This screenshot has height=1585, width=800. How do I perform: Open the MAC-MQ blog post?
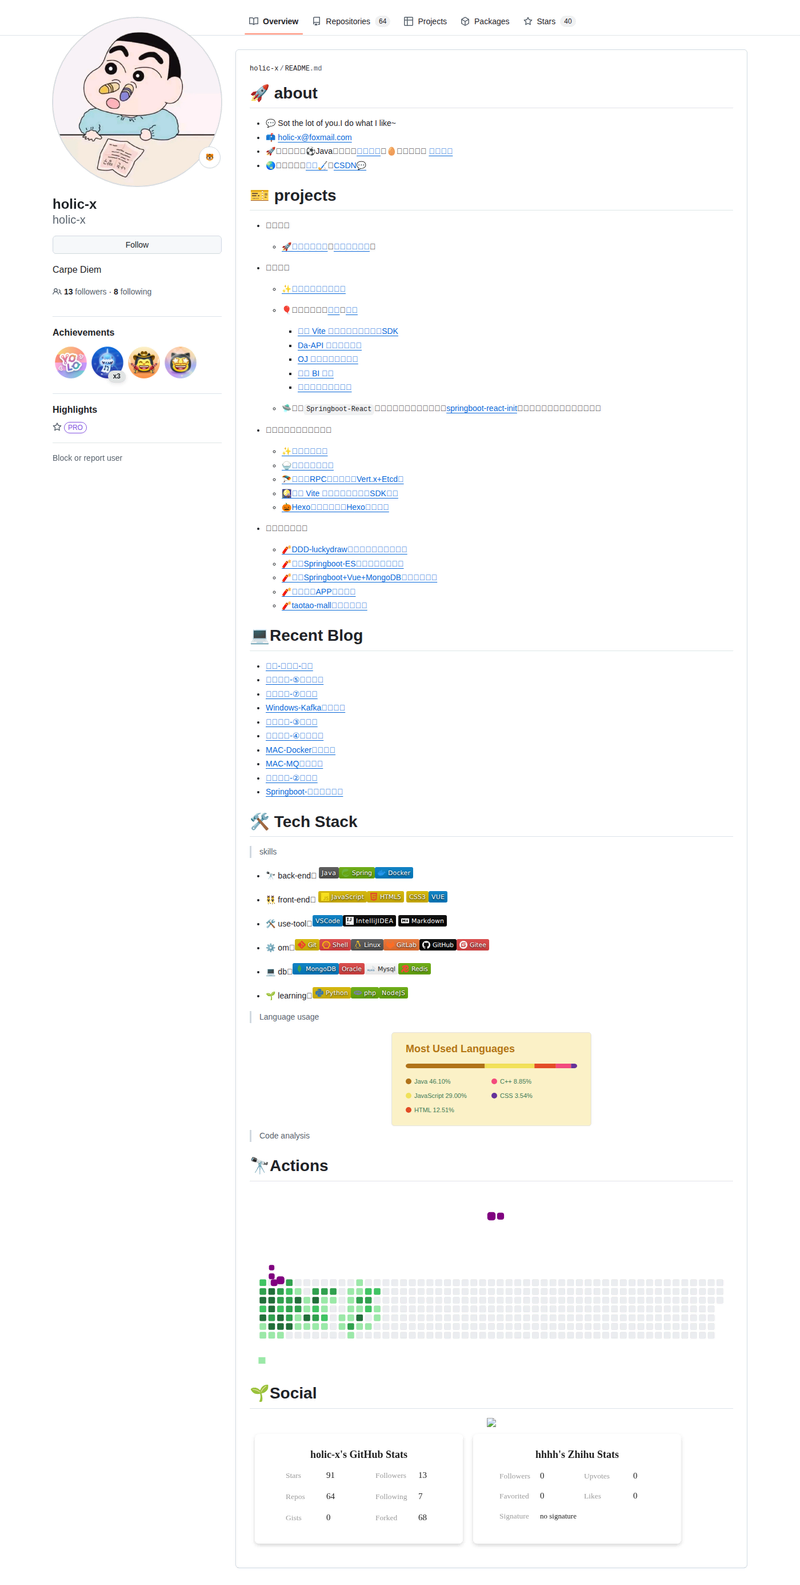point(294,764)
